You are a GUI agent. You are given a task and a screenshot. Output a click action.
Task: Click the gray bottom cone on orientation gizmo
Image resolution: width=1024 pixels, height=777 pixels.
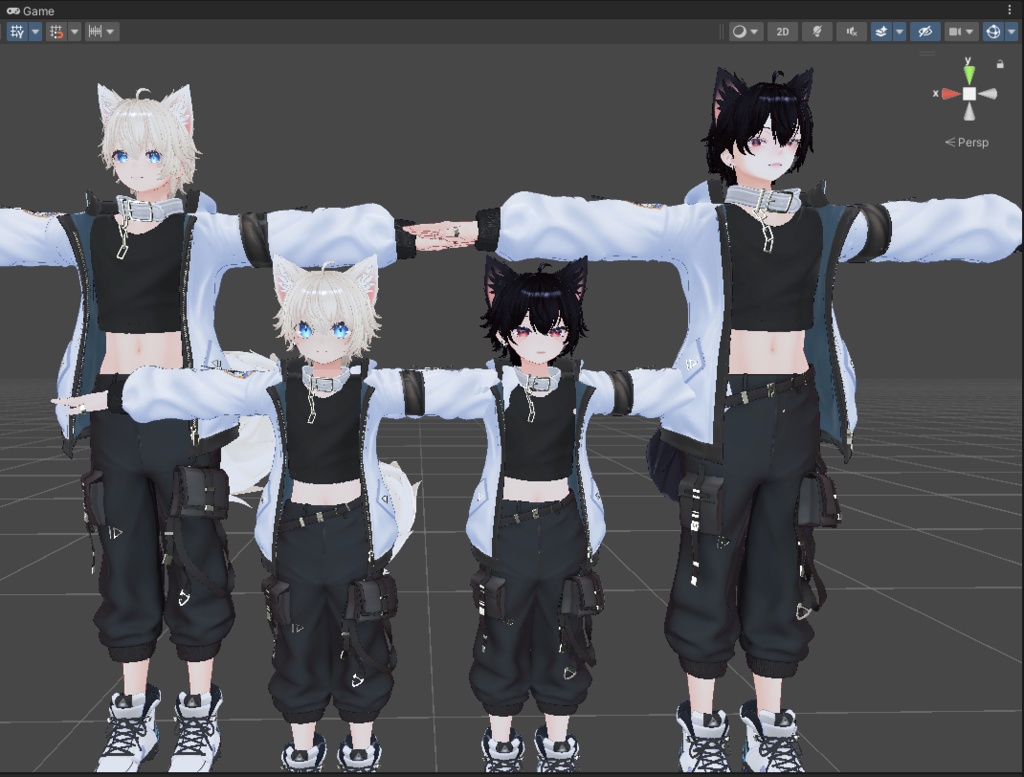coord(970,112)
